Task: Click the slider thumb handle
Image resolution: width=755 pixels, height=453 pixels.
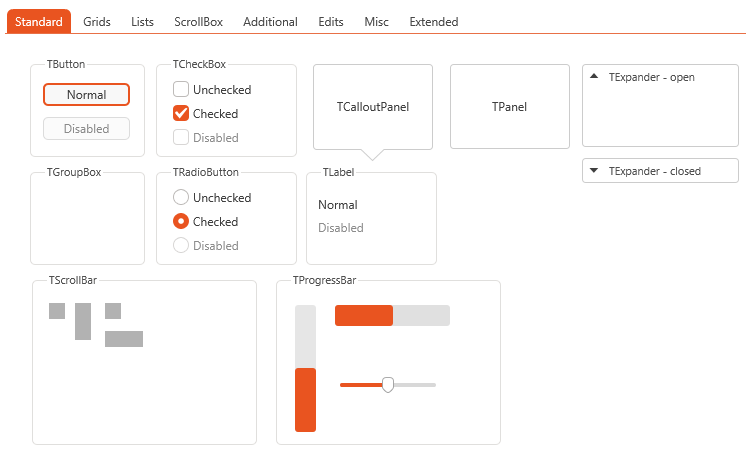Action: [x=388, y=385]
